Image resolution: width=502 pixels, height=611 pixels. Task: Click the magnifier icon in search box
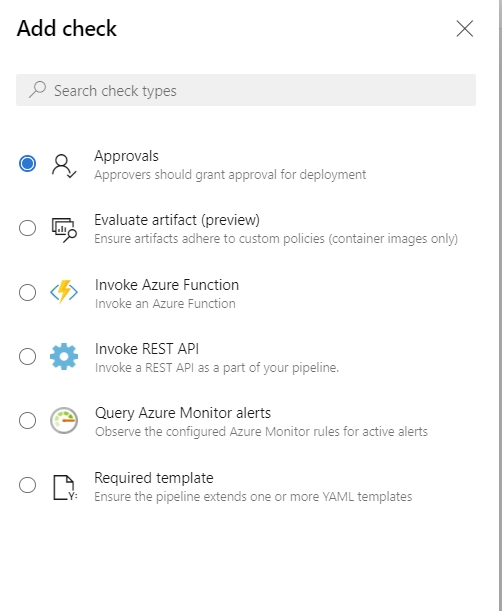(x=37, y=90)
